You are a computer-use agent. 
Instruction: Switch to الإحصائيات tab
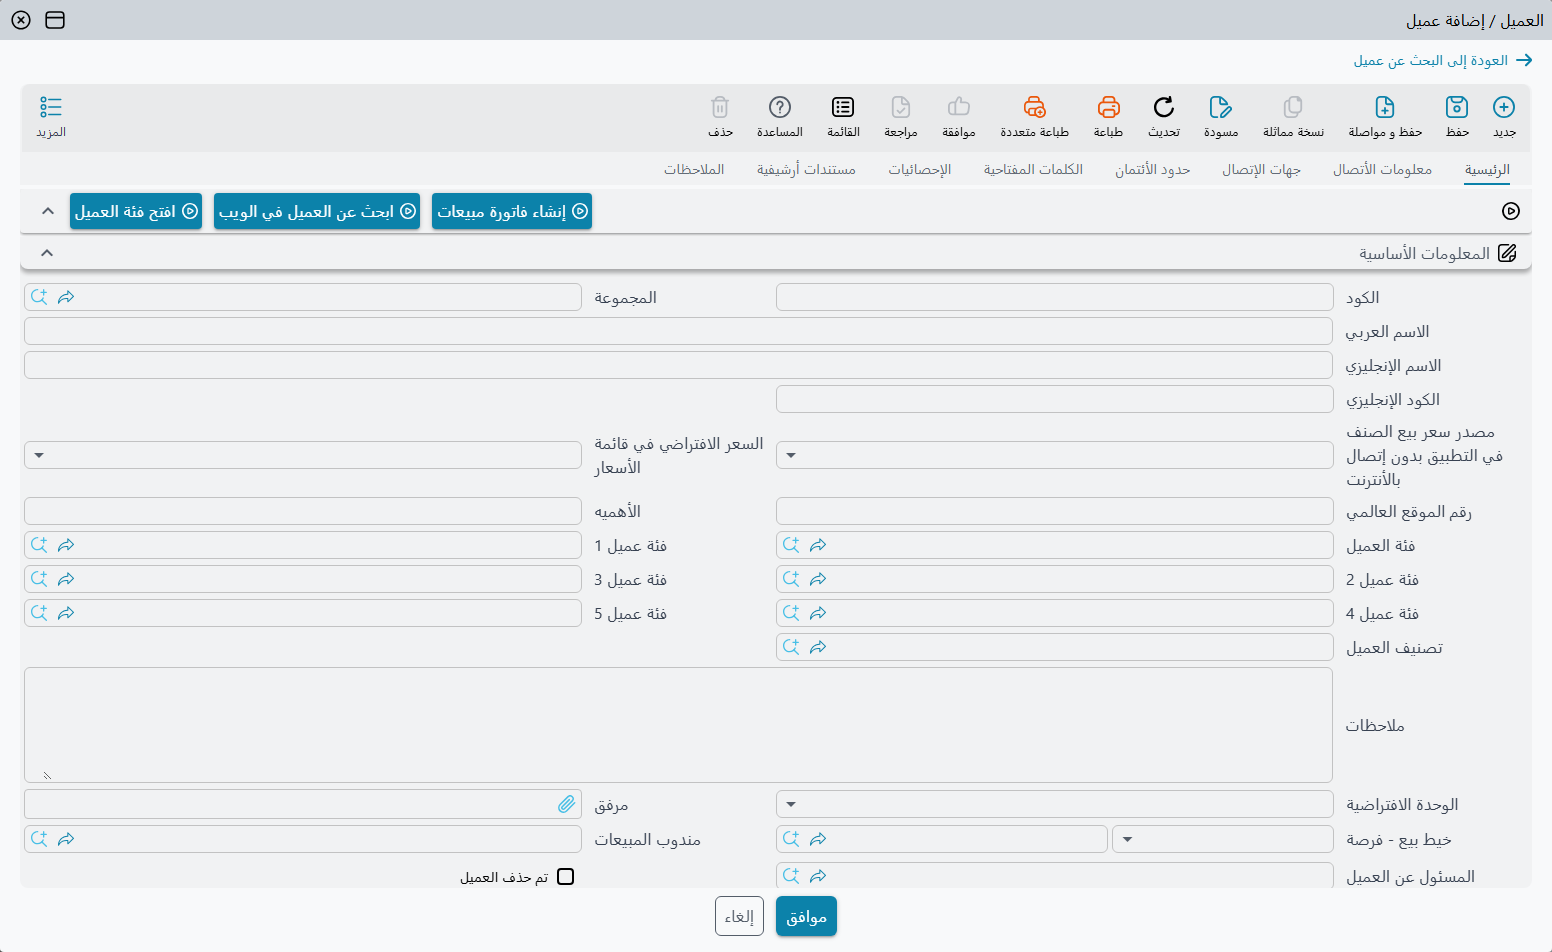pyautogui.click(x=920, y=170)
